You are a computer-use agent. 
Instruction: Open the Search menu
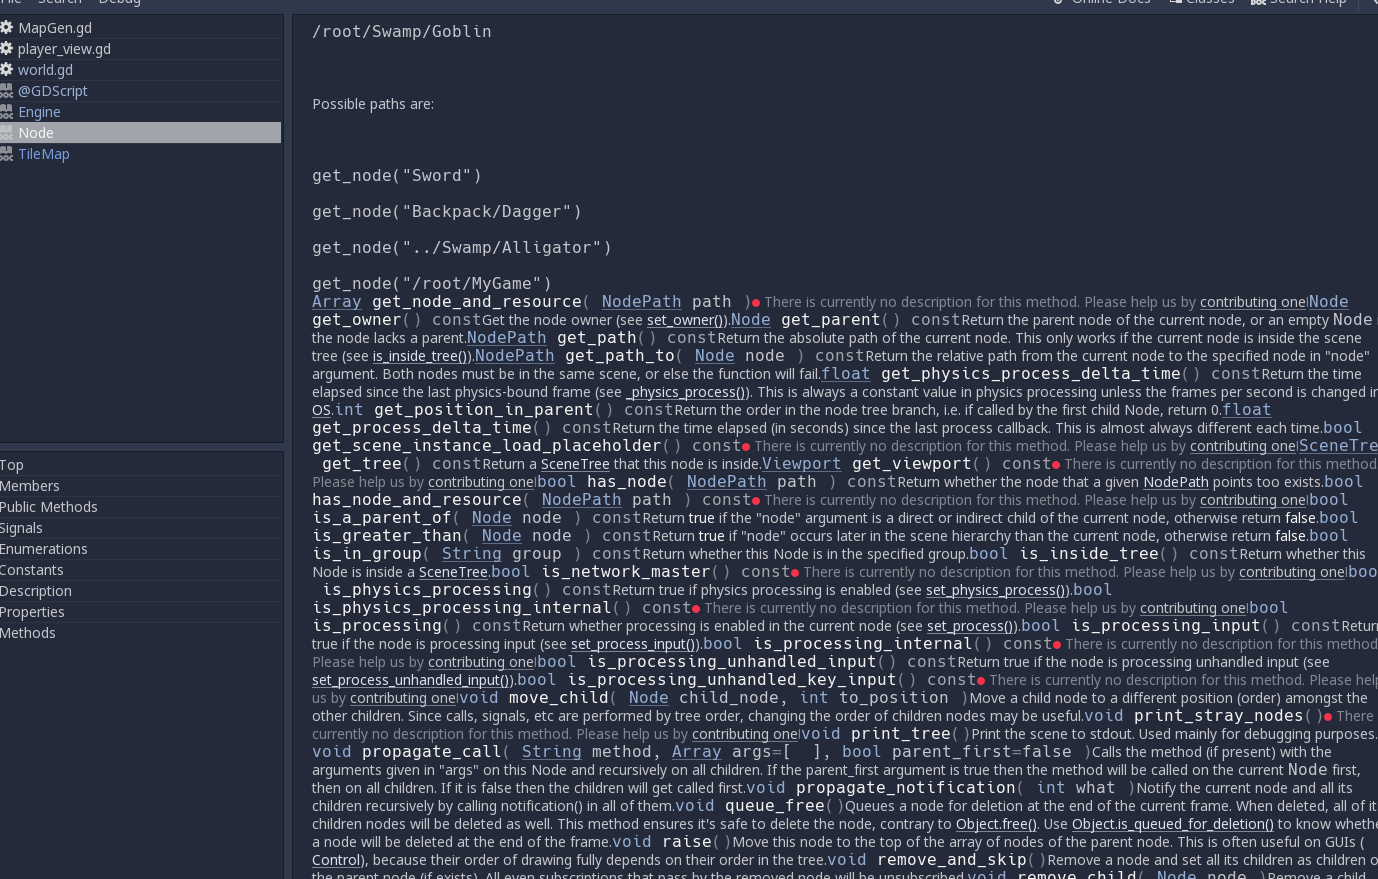point(60,3)
